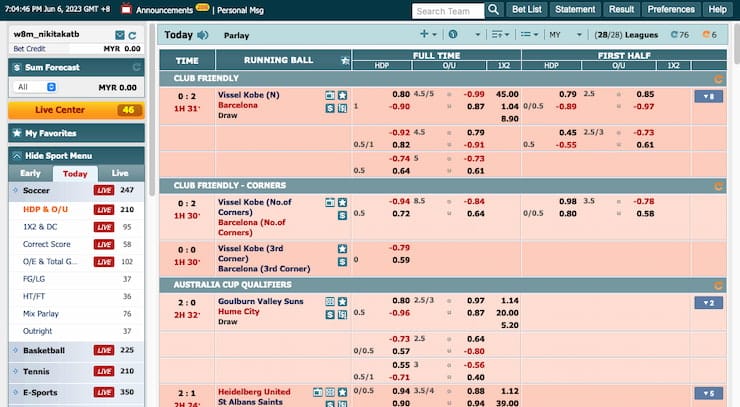Click the yellow Announcements notification badge
This screenshot has width=740, height=407.
(202, 7)
